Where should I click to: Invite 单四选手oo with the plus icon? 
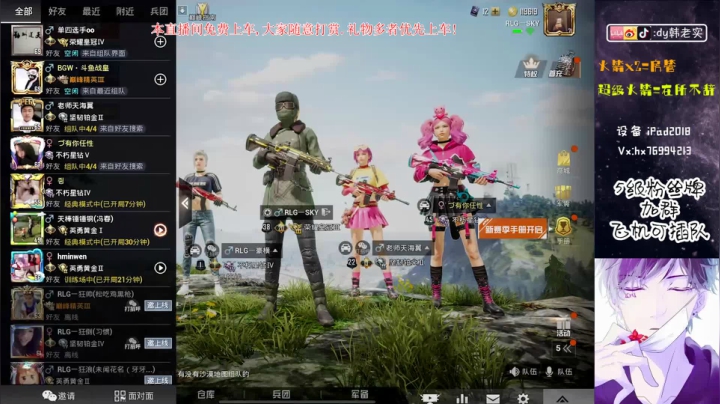coord(160,42)
